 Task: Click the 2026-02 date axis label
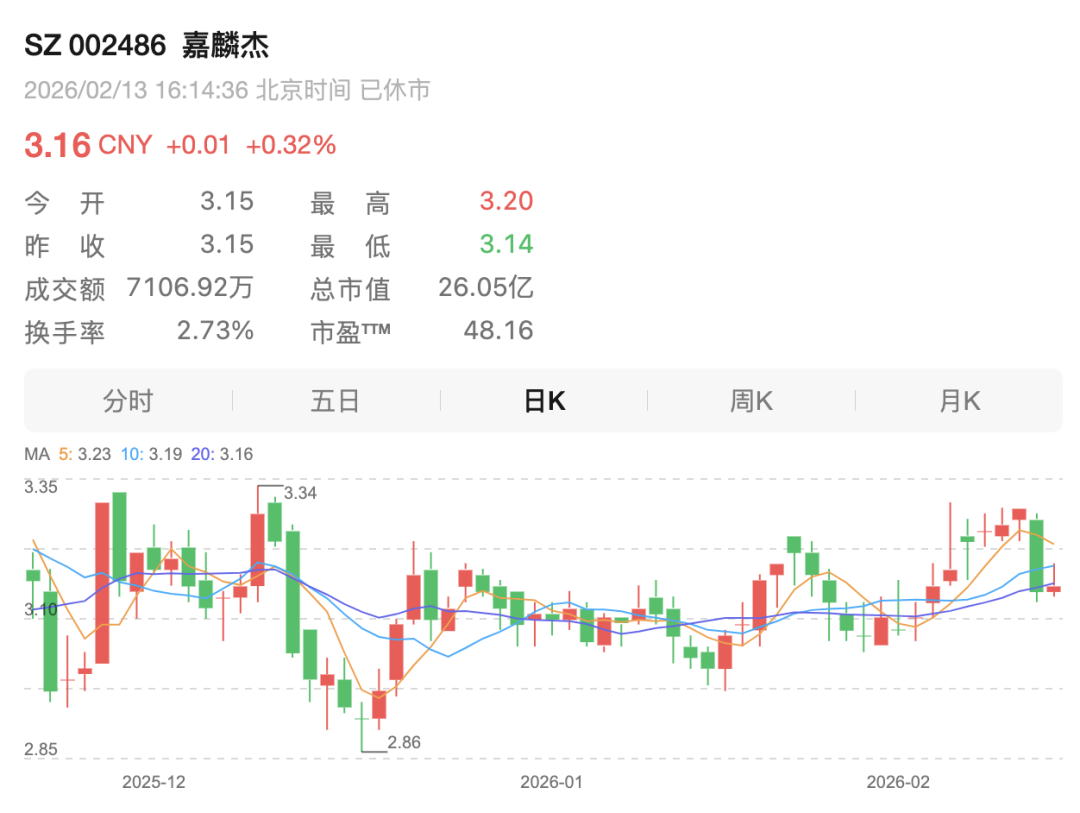pos(897,782)
